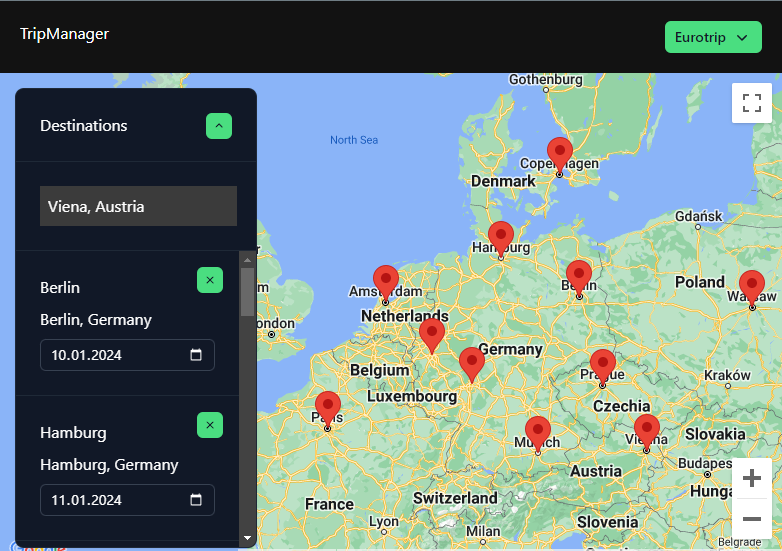The width and height of the screenshot is (782, 551).
Task: Click the Milan city label on map
Action: coord(483,531)
